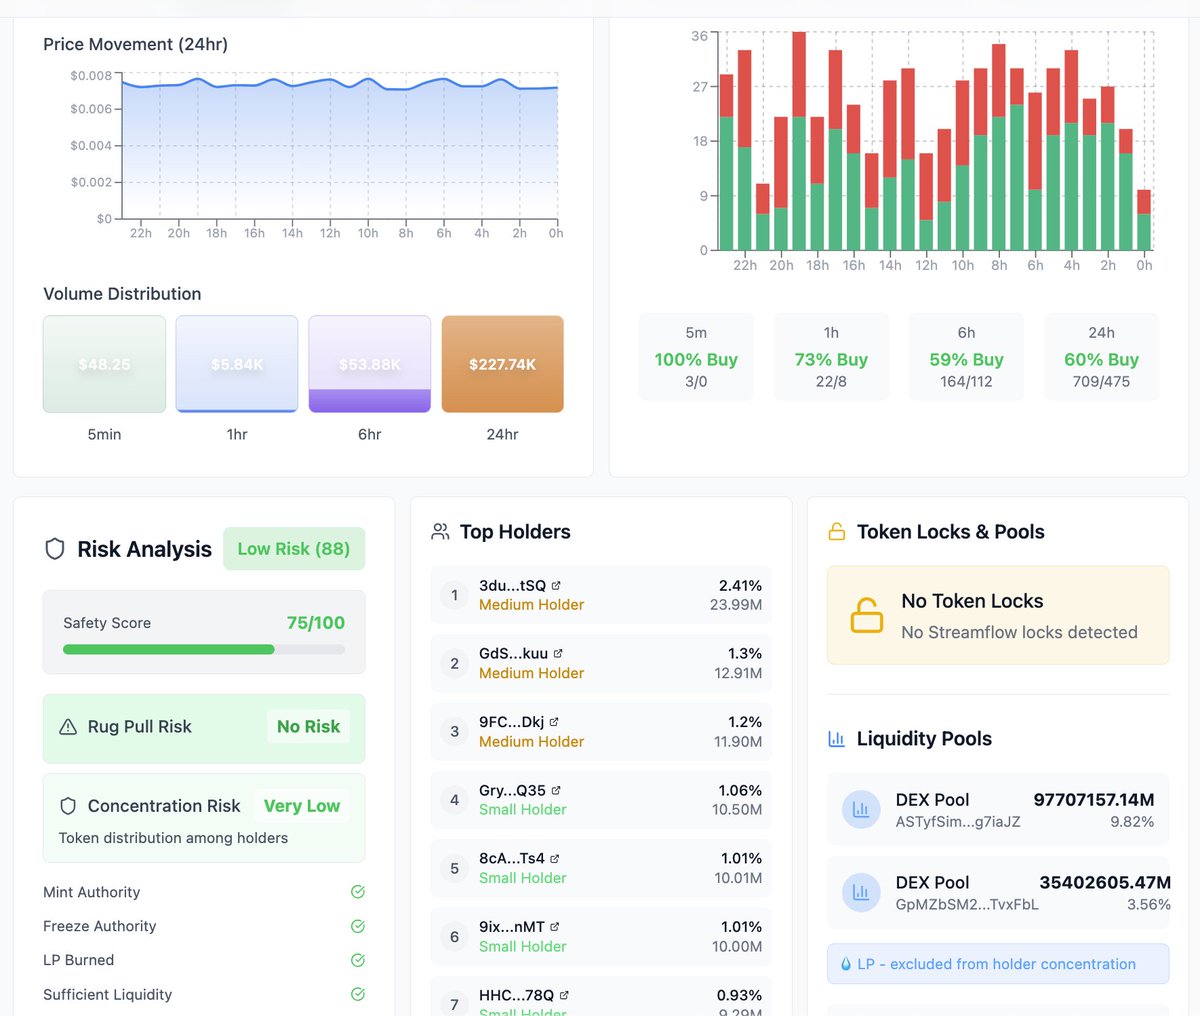Click the 9.82% pool share value
The width and height of the screenshot is (1200, 1016).
tap(1132, 822)
